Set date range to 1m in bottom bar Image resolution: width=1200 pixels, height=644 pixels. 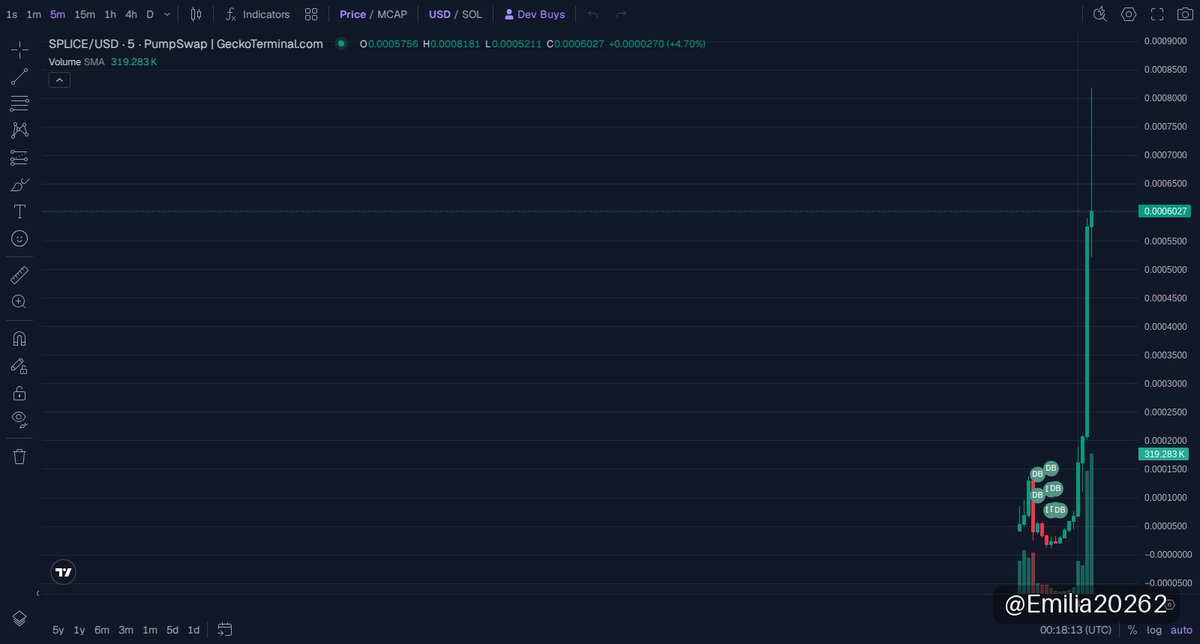(150, 630)
